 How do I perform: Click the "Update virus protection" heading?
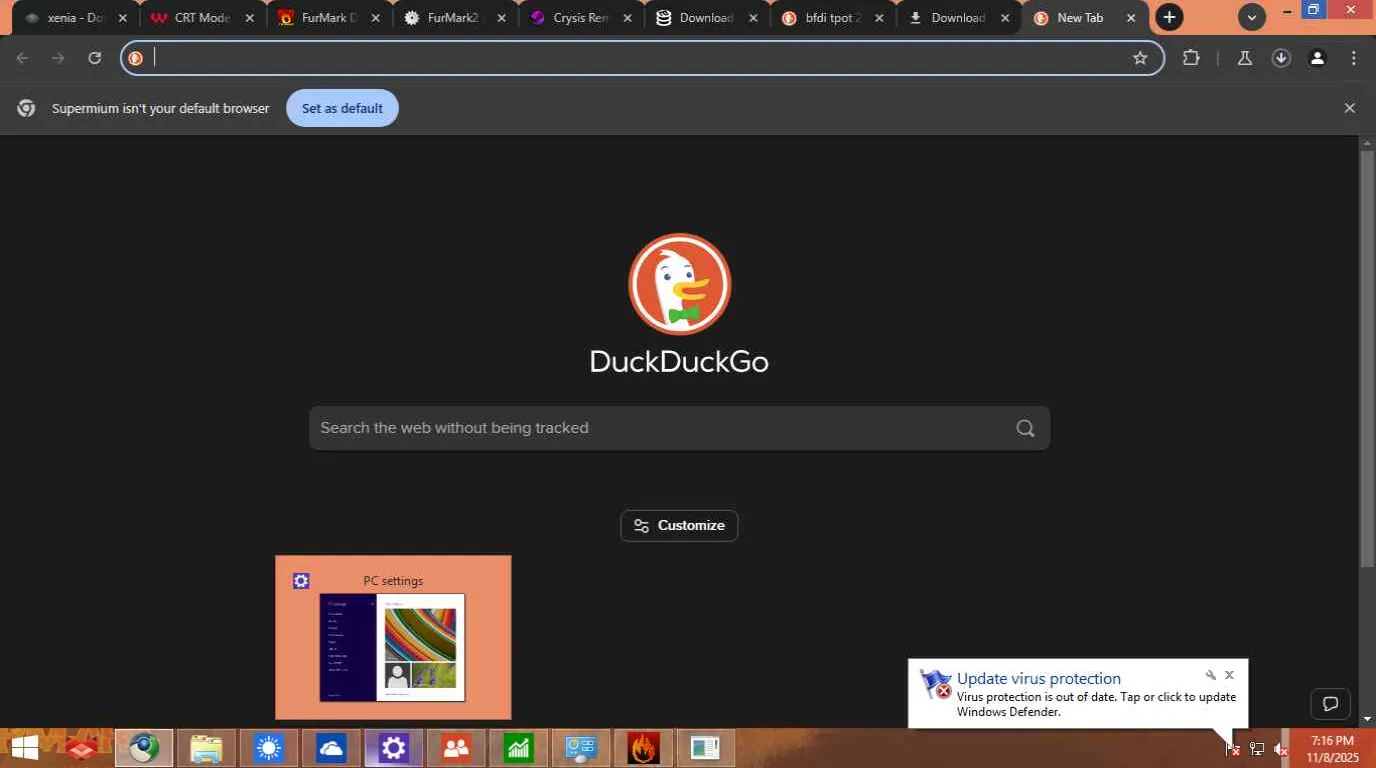click(1039, 678)
